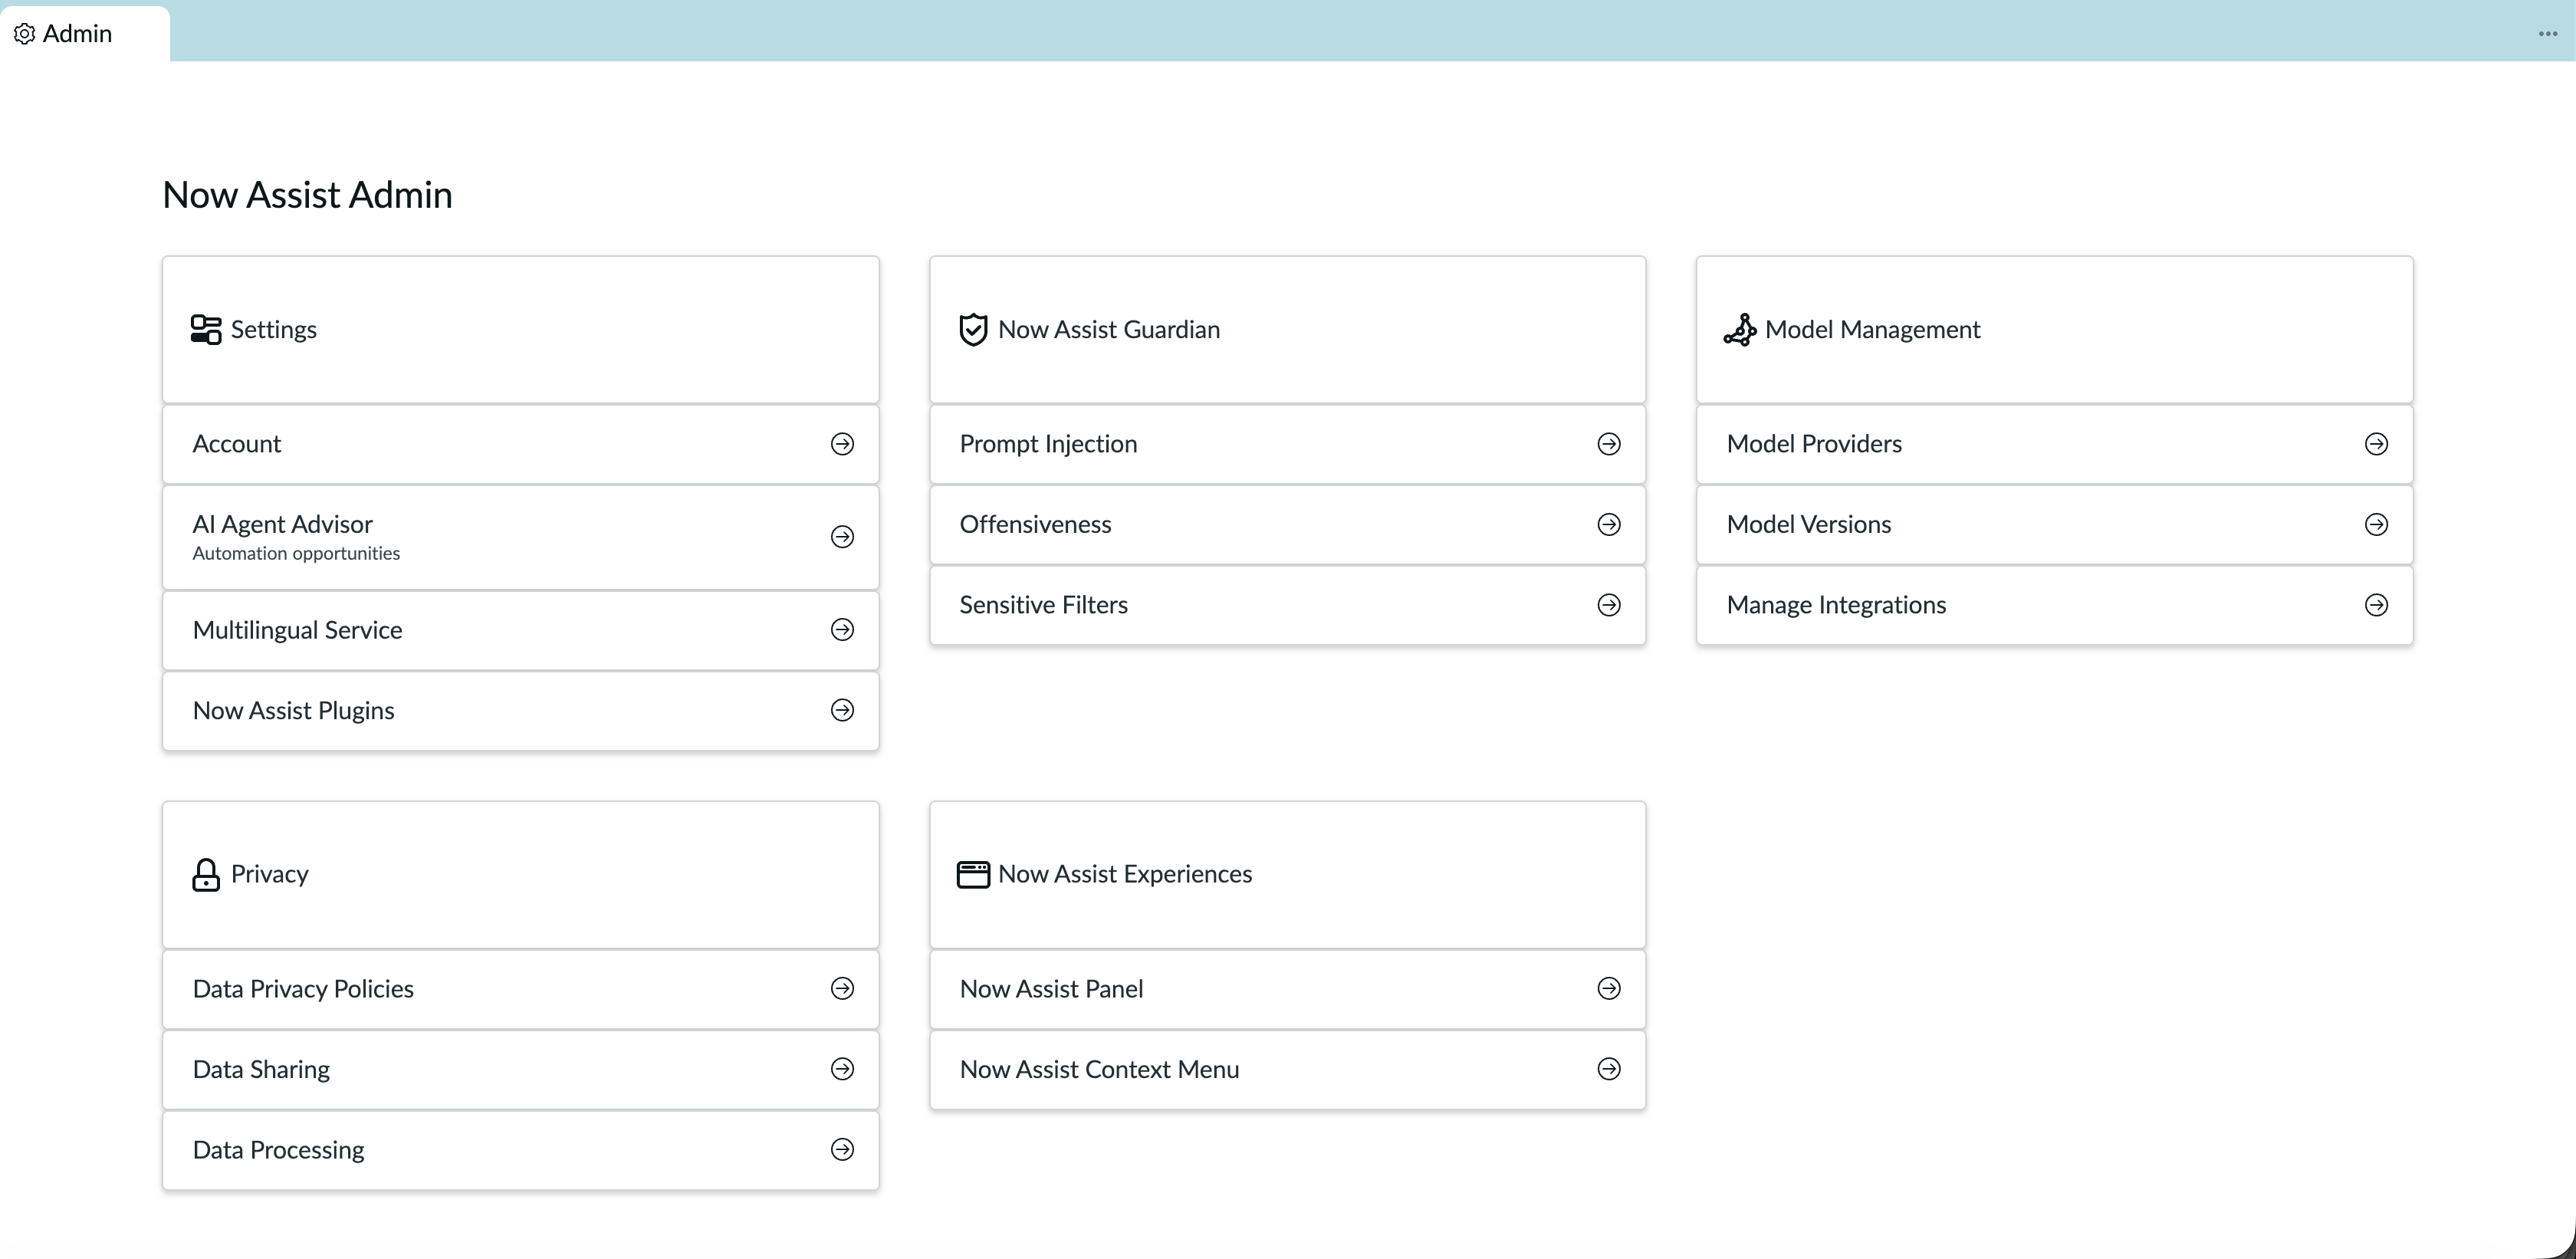Viewport: 2576px width, 1259px height.
Task: Click the arrow icon for Manage Integrations
Action: (x=2376, y=605)
